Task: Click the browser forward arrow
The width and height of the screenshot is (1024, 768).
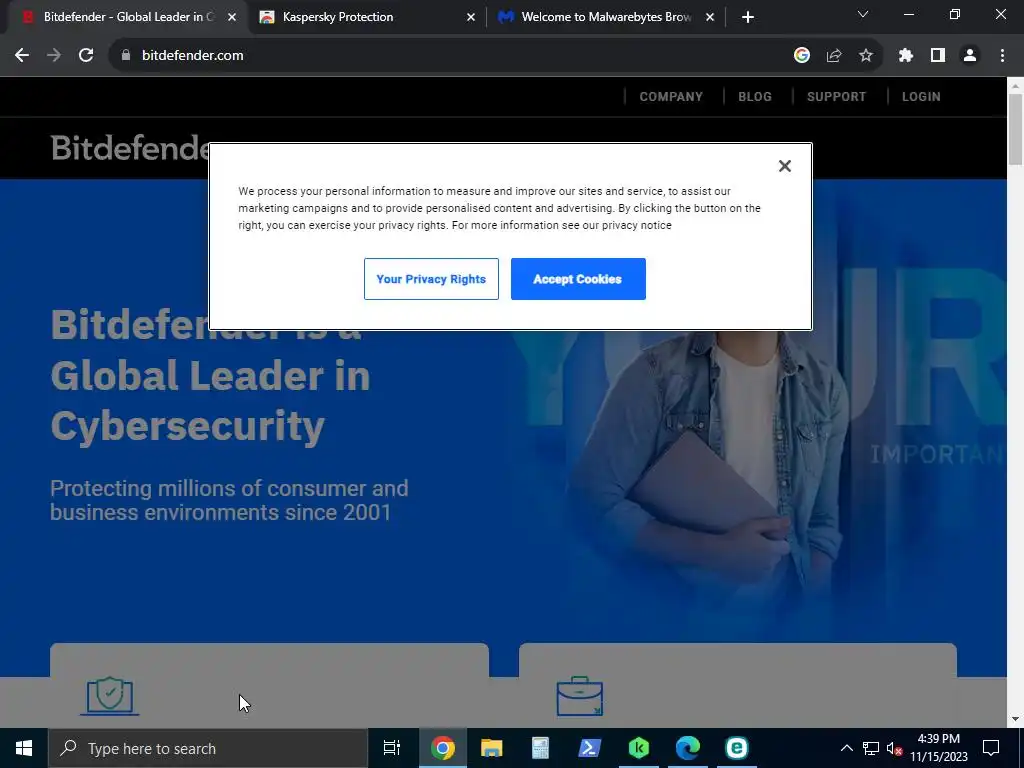Action: point(54,56)
